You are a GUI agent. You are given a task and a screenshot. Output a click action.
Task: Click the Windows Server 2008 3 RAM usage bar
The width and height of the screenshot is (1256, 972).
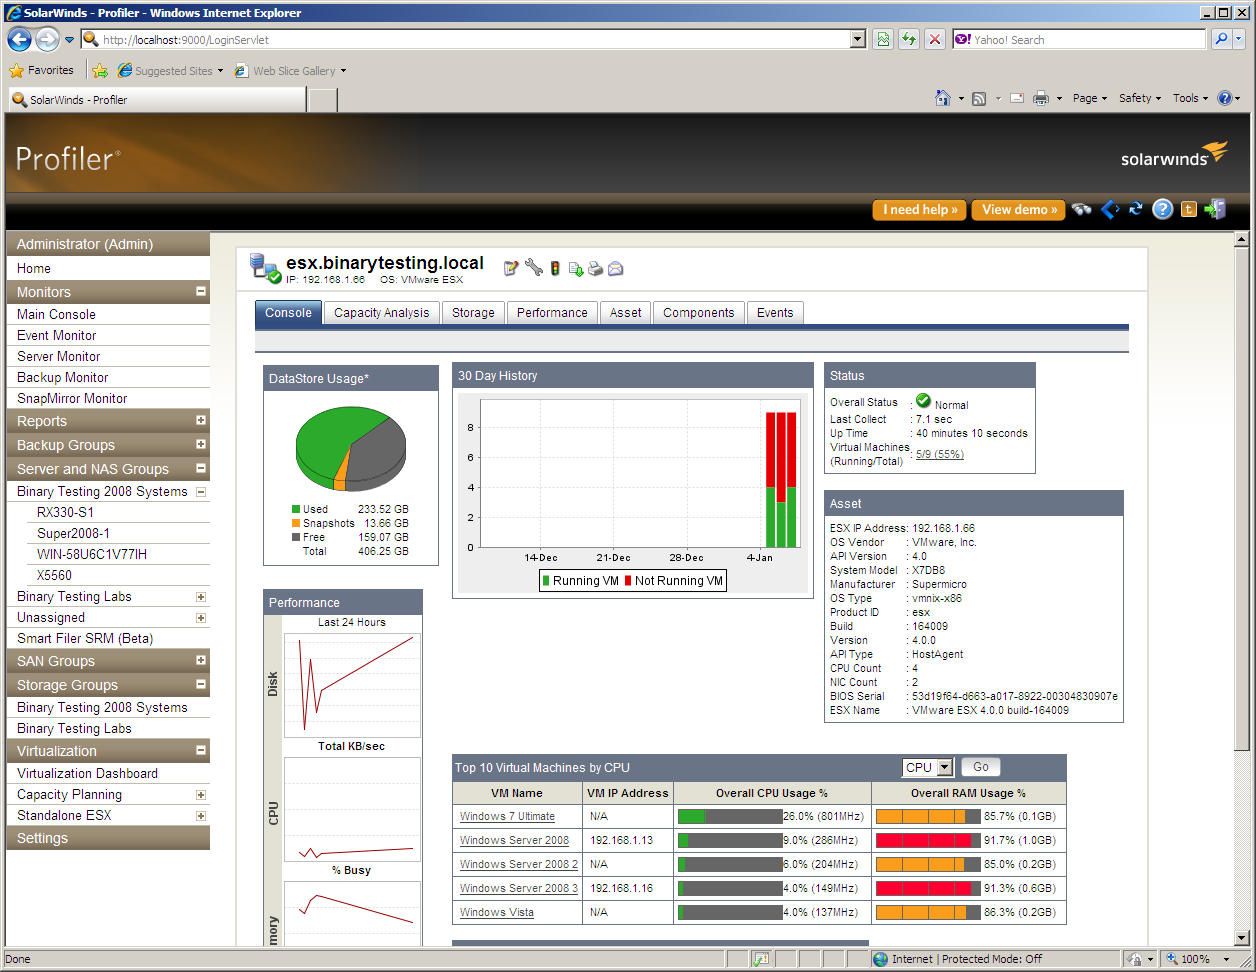point(928,888)
